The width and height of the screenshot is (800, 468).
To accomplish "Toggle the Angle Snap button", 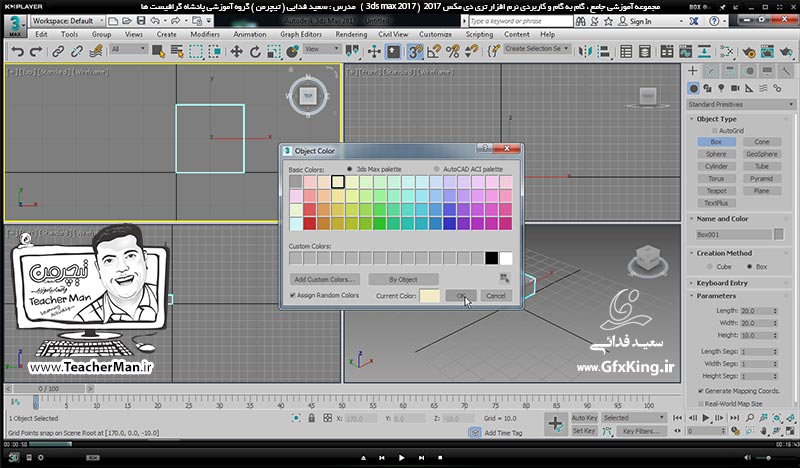I will pyautogui.click(x=434, y=52).
